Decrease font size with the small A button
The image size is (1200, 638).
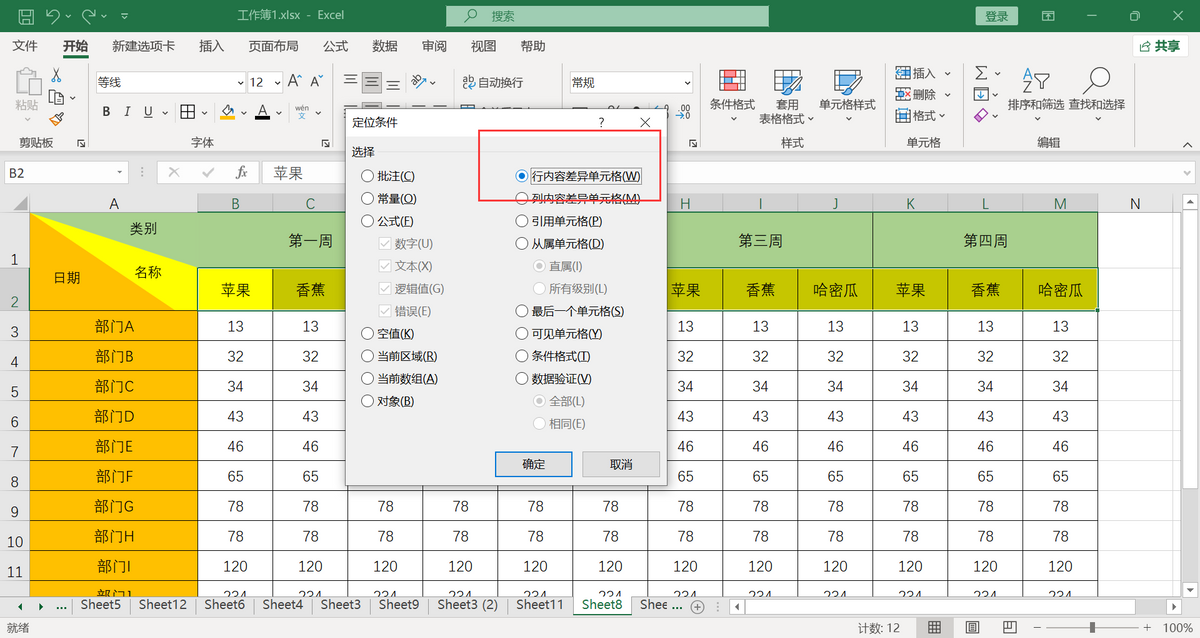pyautogui.click(x=316, y=82)
